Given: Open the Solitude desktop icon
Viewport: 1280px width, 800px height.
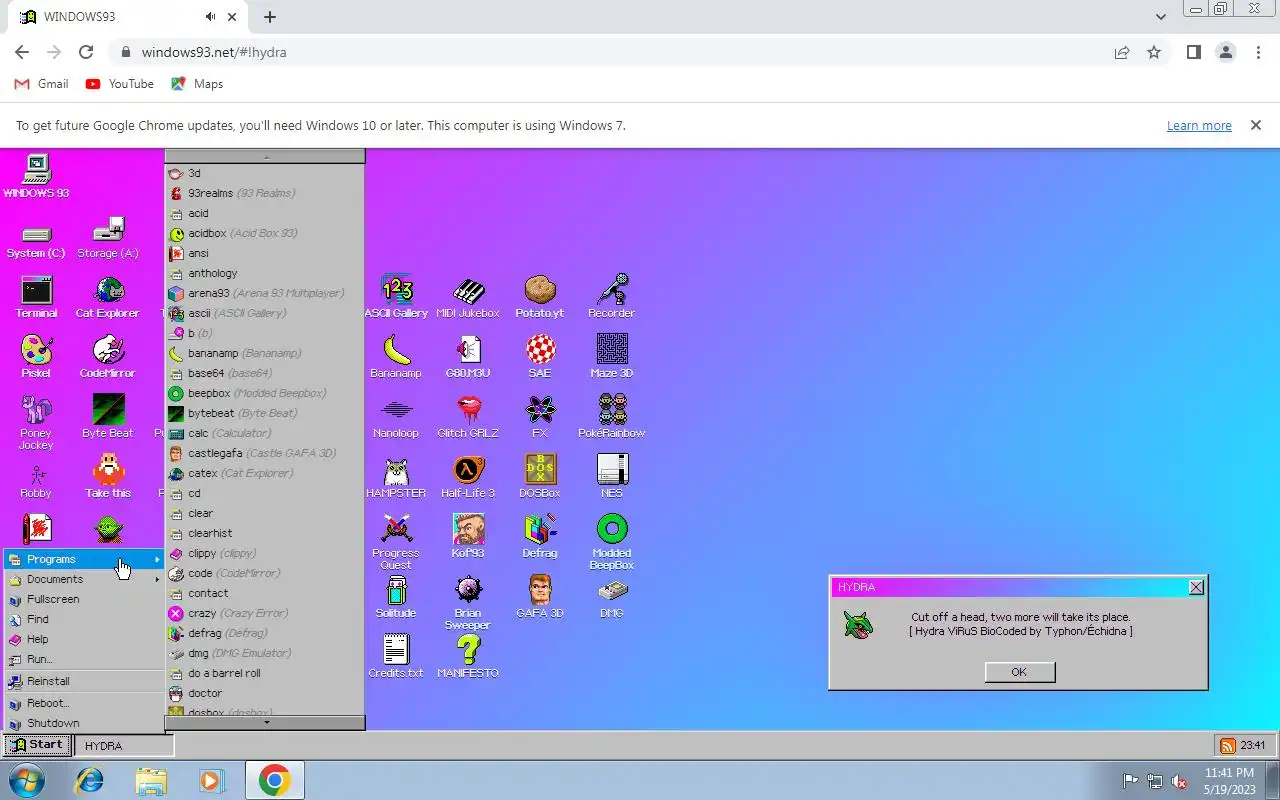Looking at the screenshot, I should point(397,597).
